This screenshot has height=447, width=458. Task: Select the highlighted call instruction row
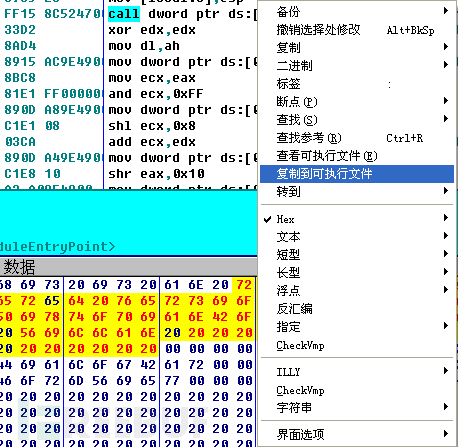(129, 14)
